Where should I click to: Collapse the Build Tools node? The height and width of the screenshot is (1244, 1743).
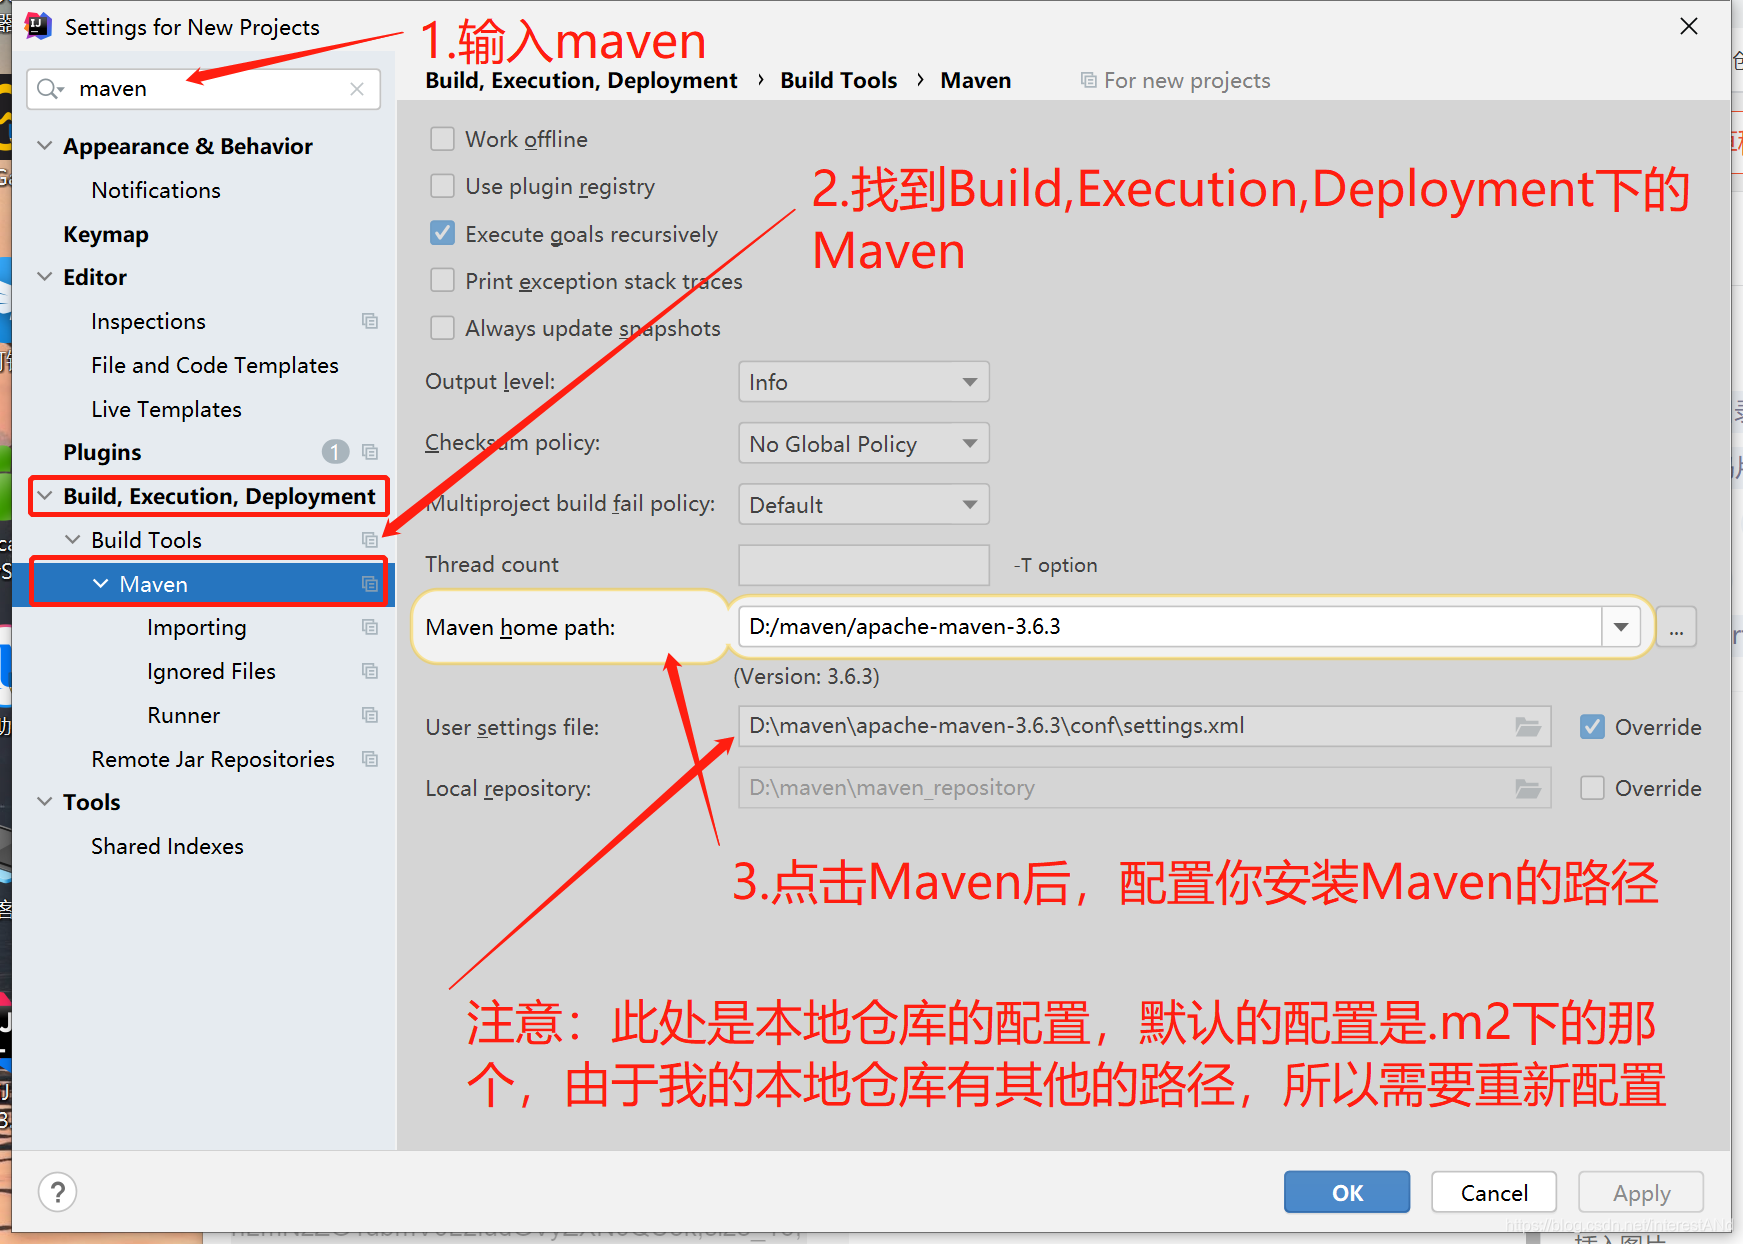(72, 540)
